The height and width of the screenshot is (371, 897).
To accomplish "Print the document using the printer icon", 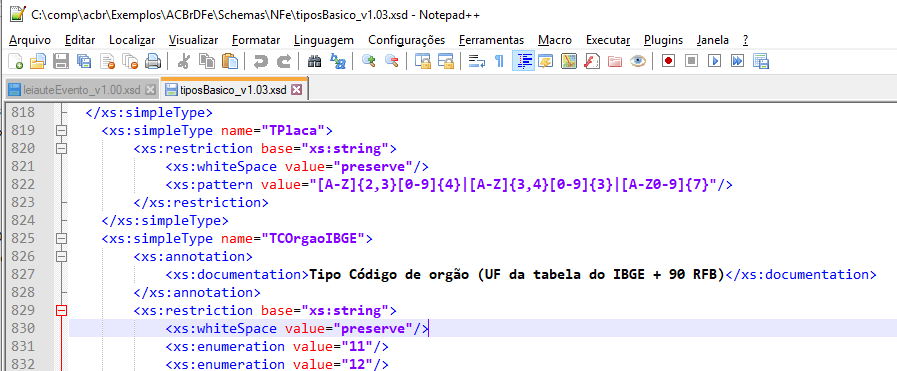I will click(x=153, y=61).
